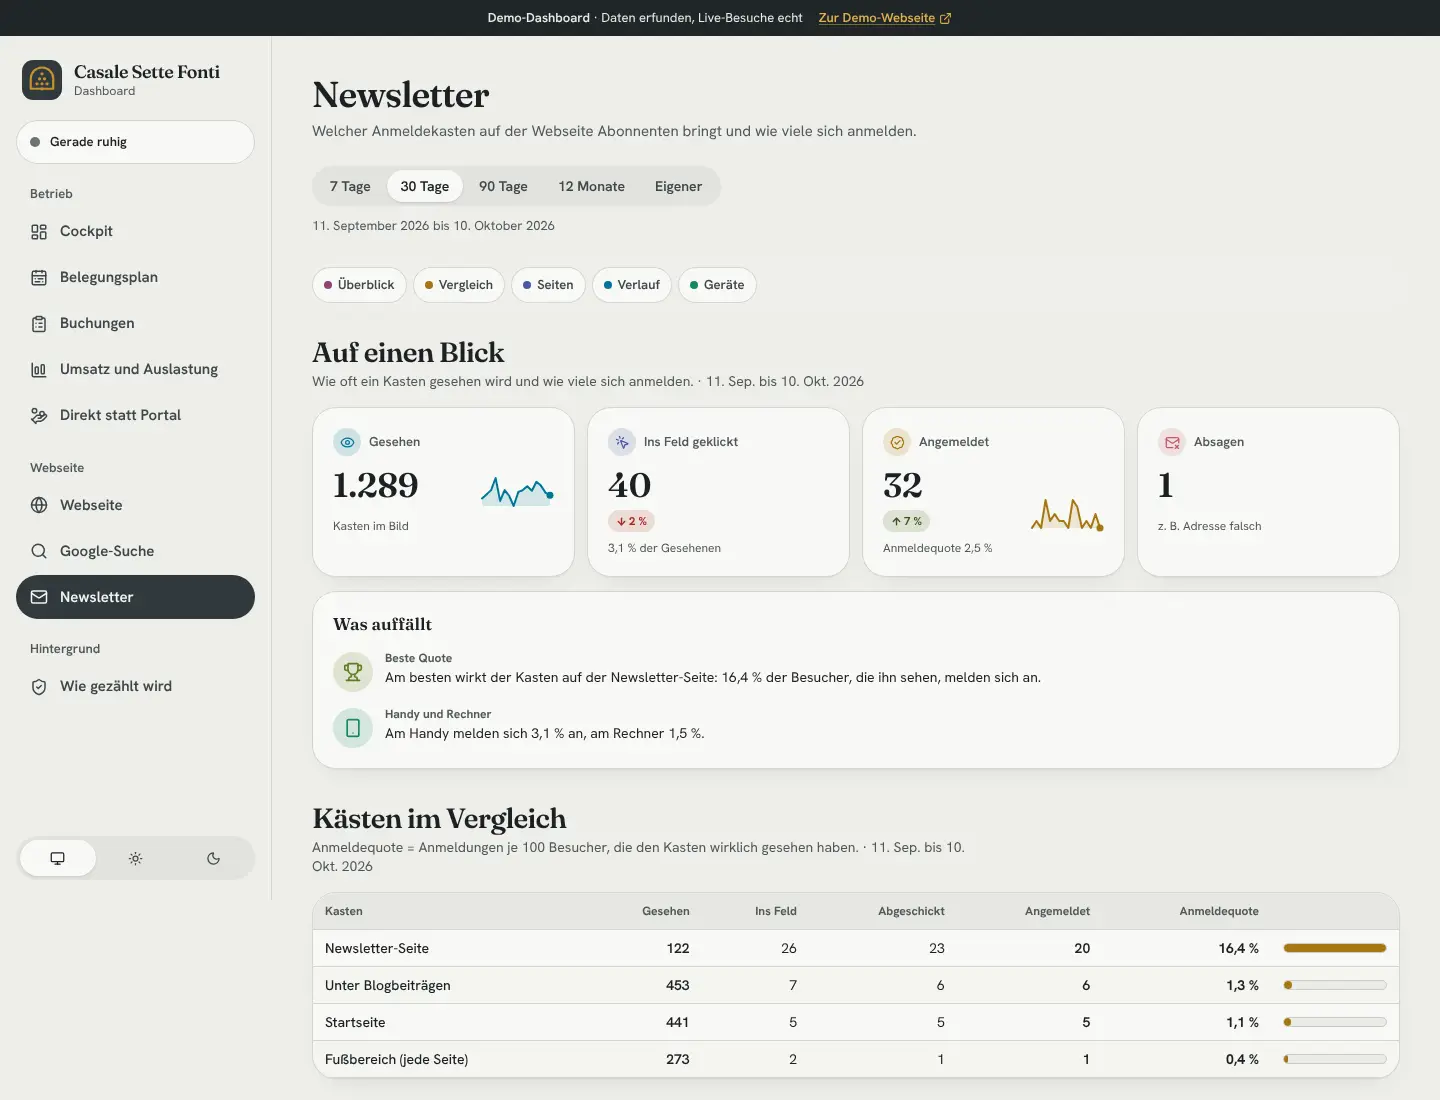Screen dimensions: 1440x1100
Task: Click the Newsletter-Seite Anmeldequote bar
Action: point(1335,948)
